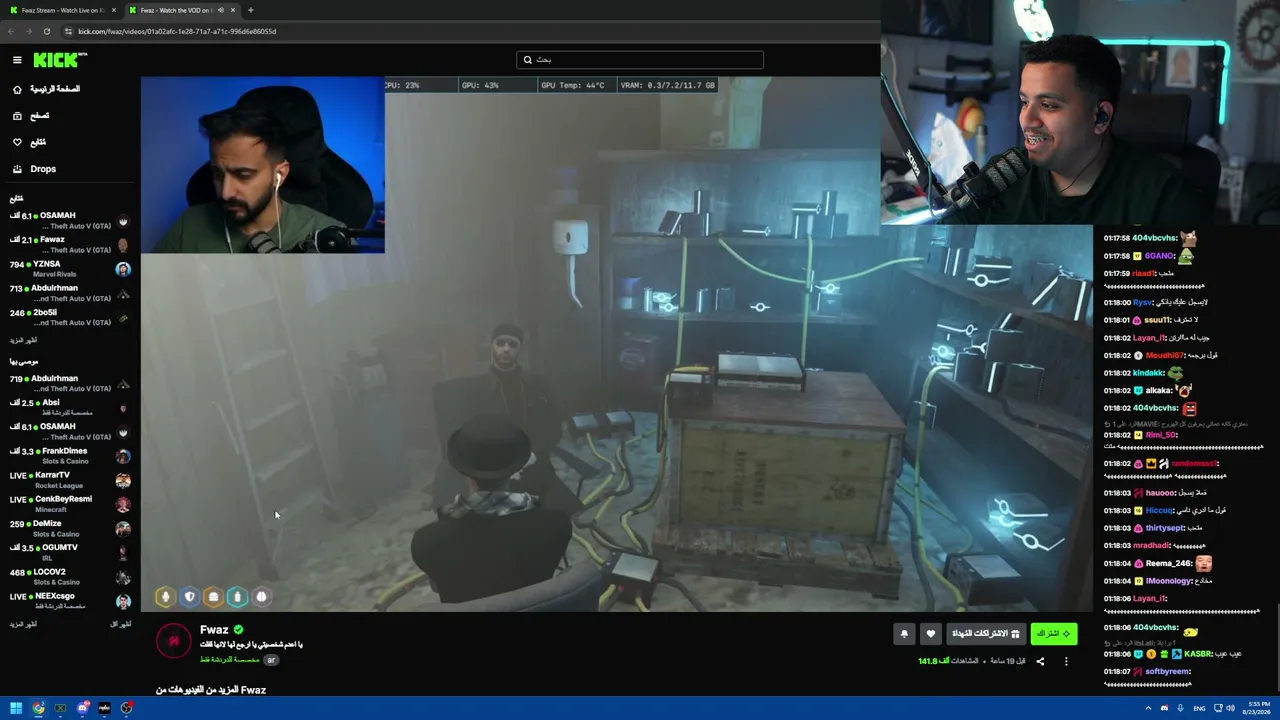Viewport: 1280px width, 720px height.
Task: Show hidden system tray icons
Action: tap(1148, 708)
